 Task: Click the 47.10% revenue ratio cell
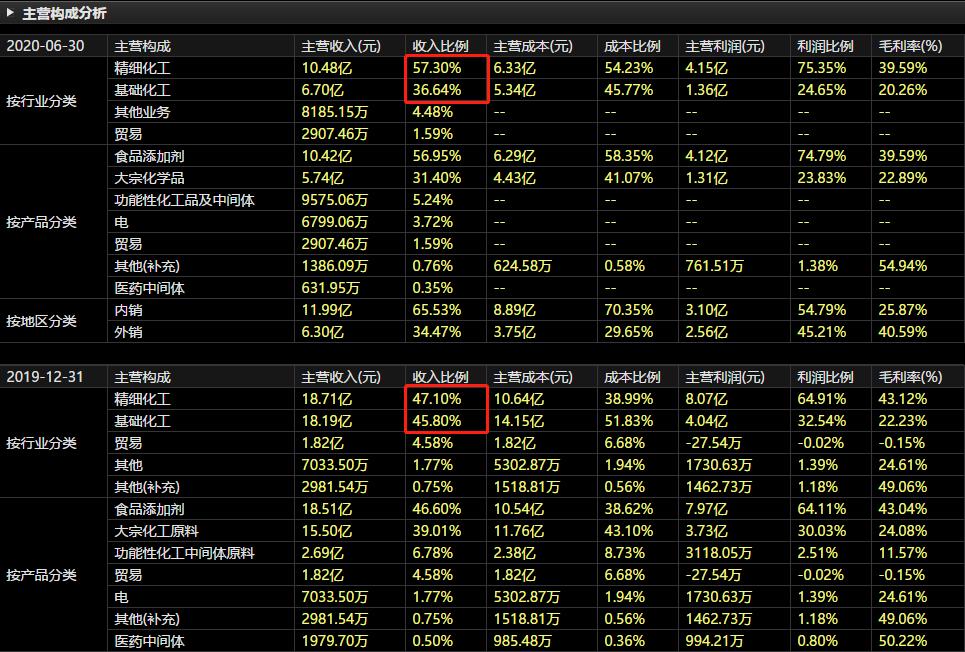[x=437, y=399]
